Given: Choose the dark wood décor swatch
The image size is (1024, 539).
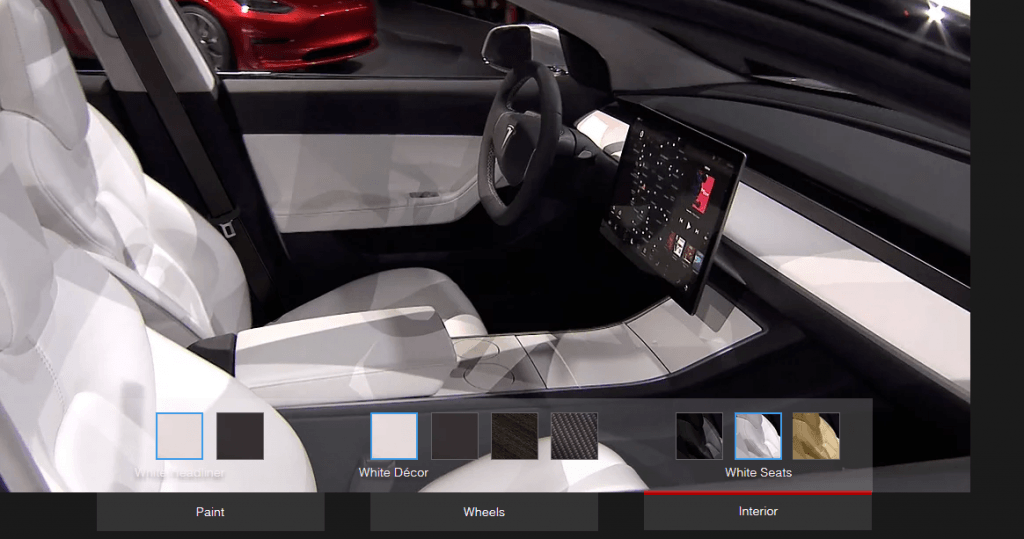Looking at the screenshot, I should 515,436.
